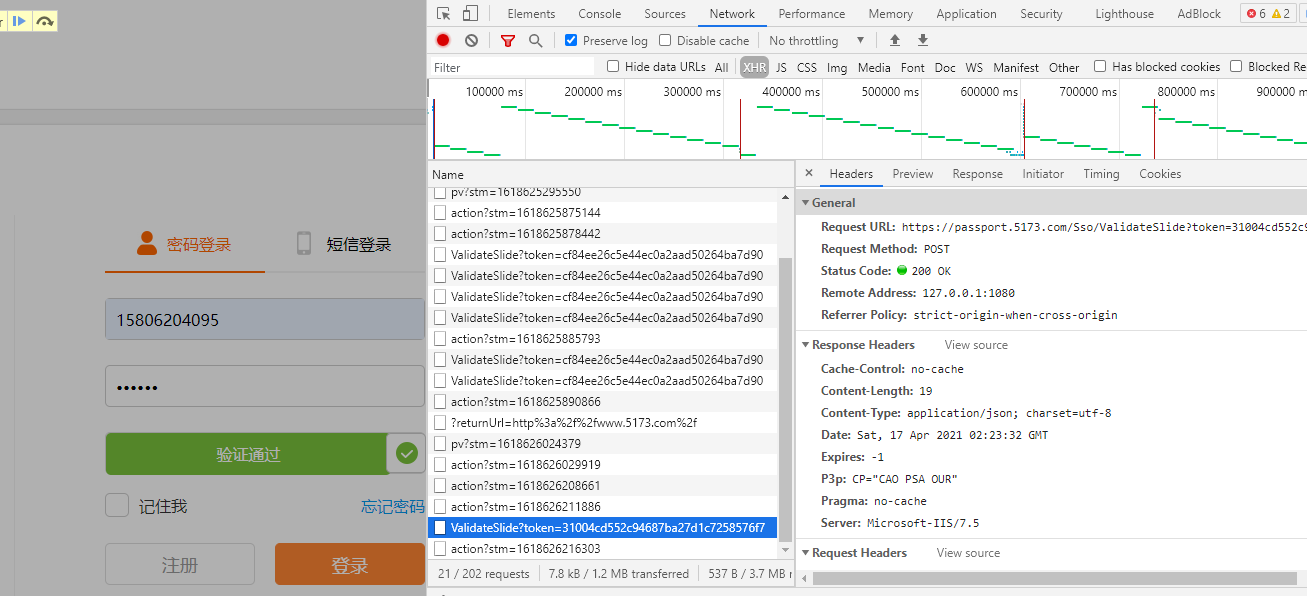Image resolution: width=1307 pixels, height=596 pixels.
Task: Enable the Disable cache checkbox
Action: coord(665,40)
